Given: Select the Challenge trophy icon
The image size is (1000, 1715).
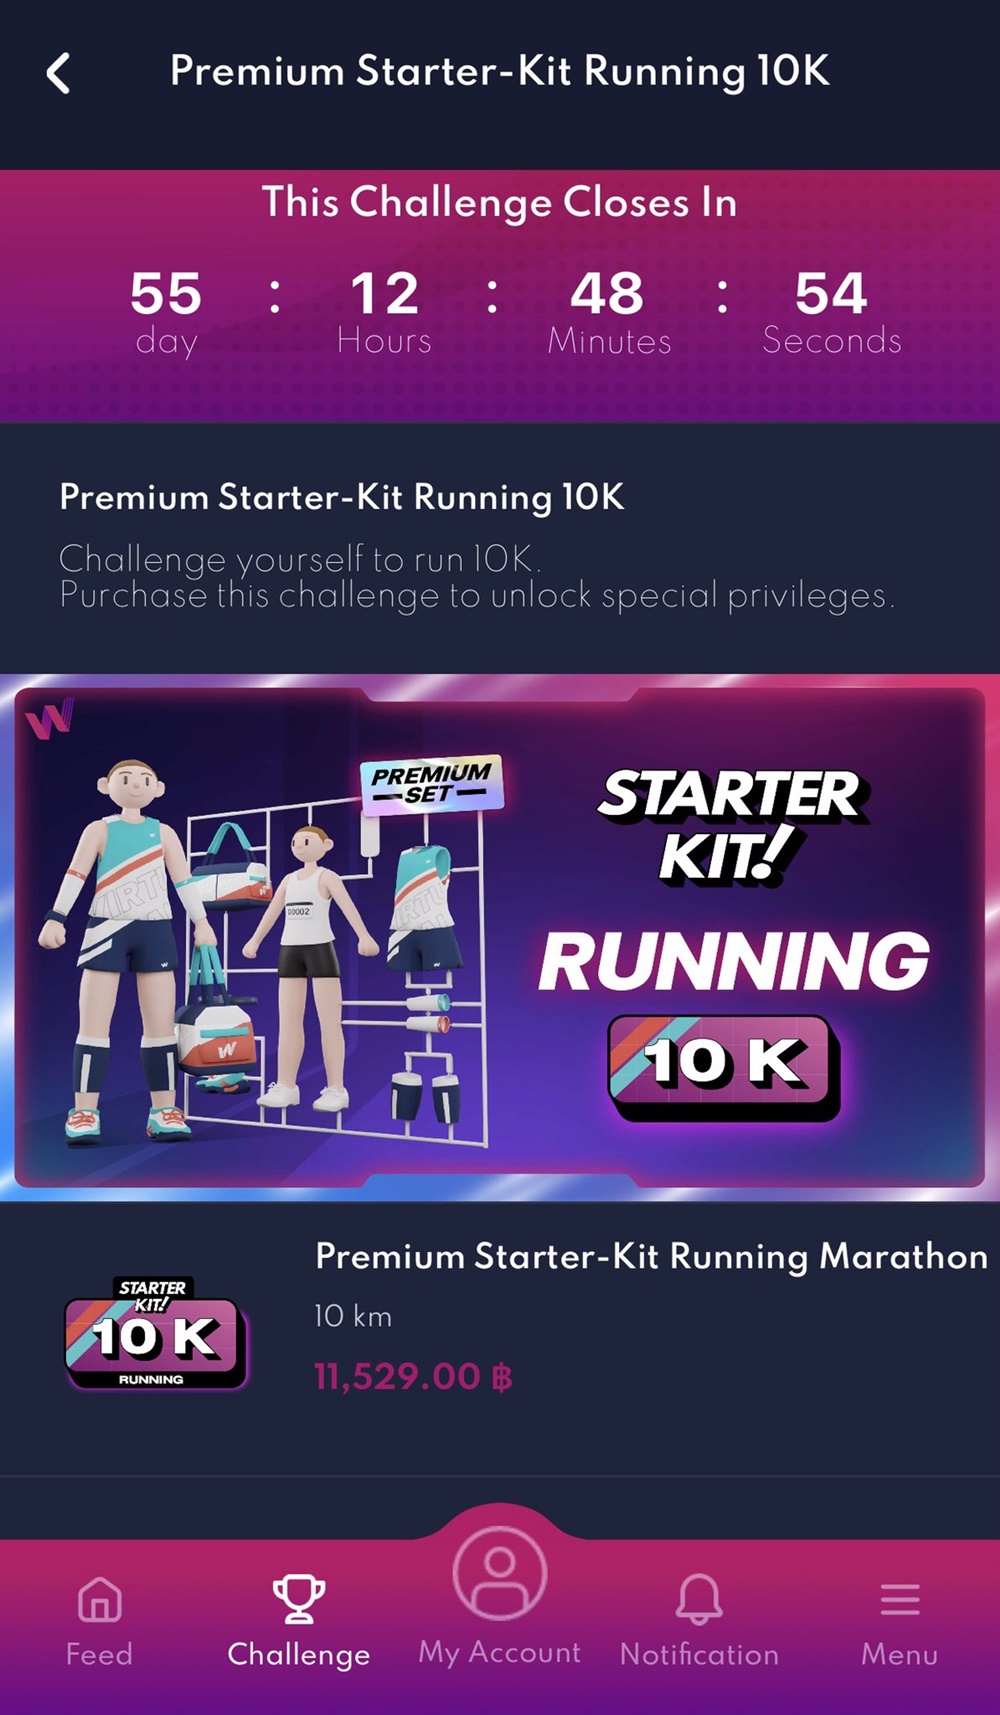Looking at the screenshot, I should click(x=299, y=1598).
